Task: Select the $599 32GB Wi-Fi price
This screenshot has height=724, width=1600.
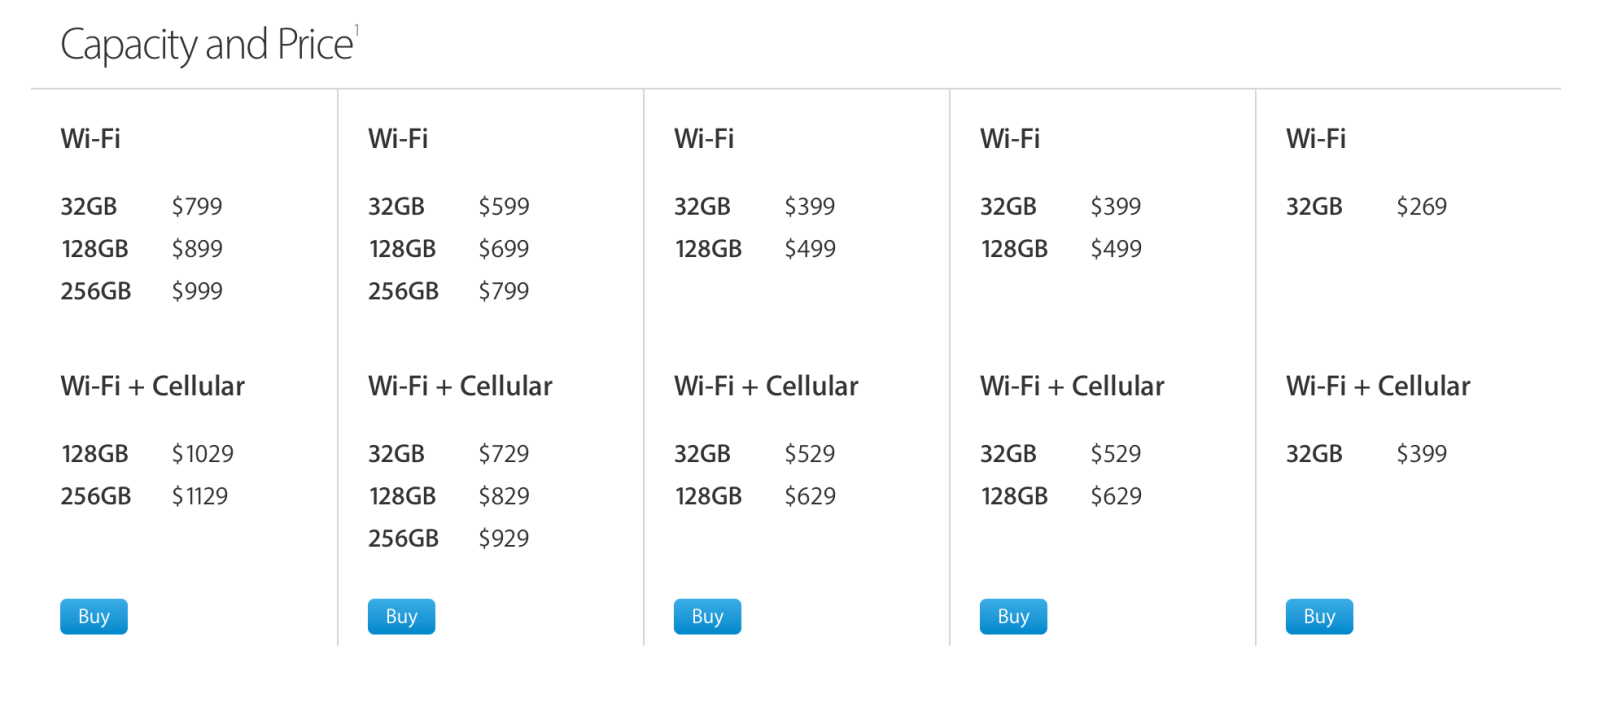Action: [x=504, y=207]
